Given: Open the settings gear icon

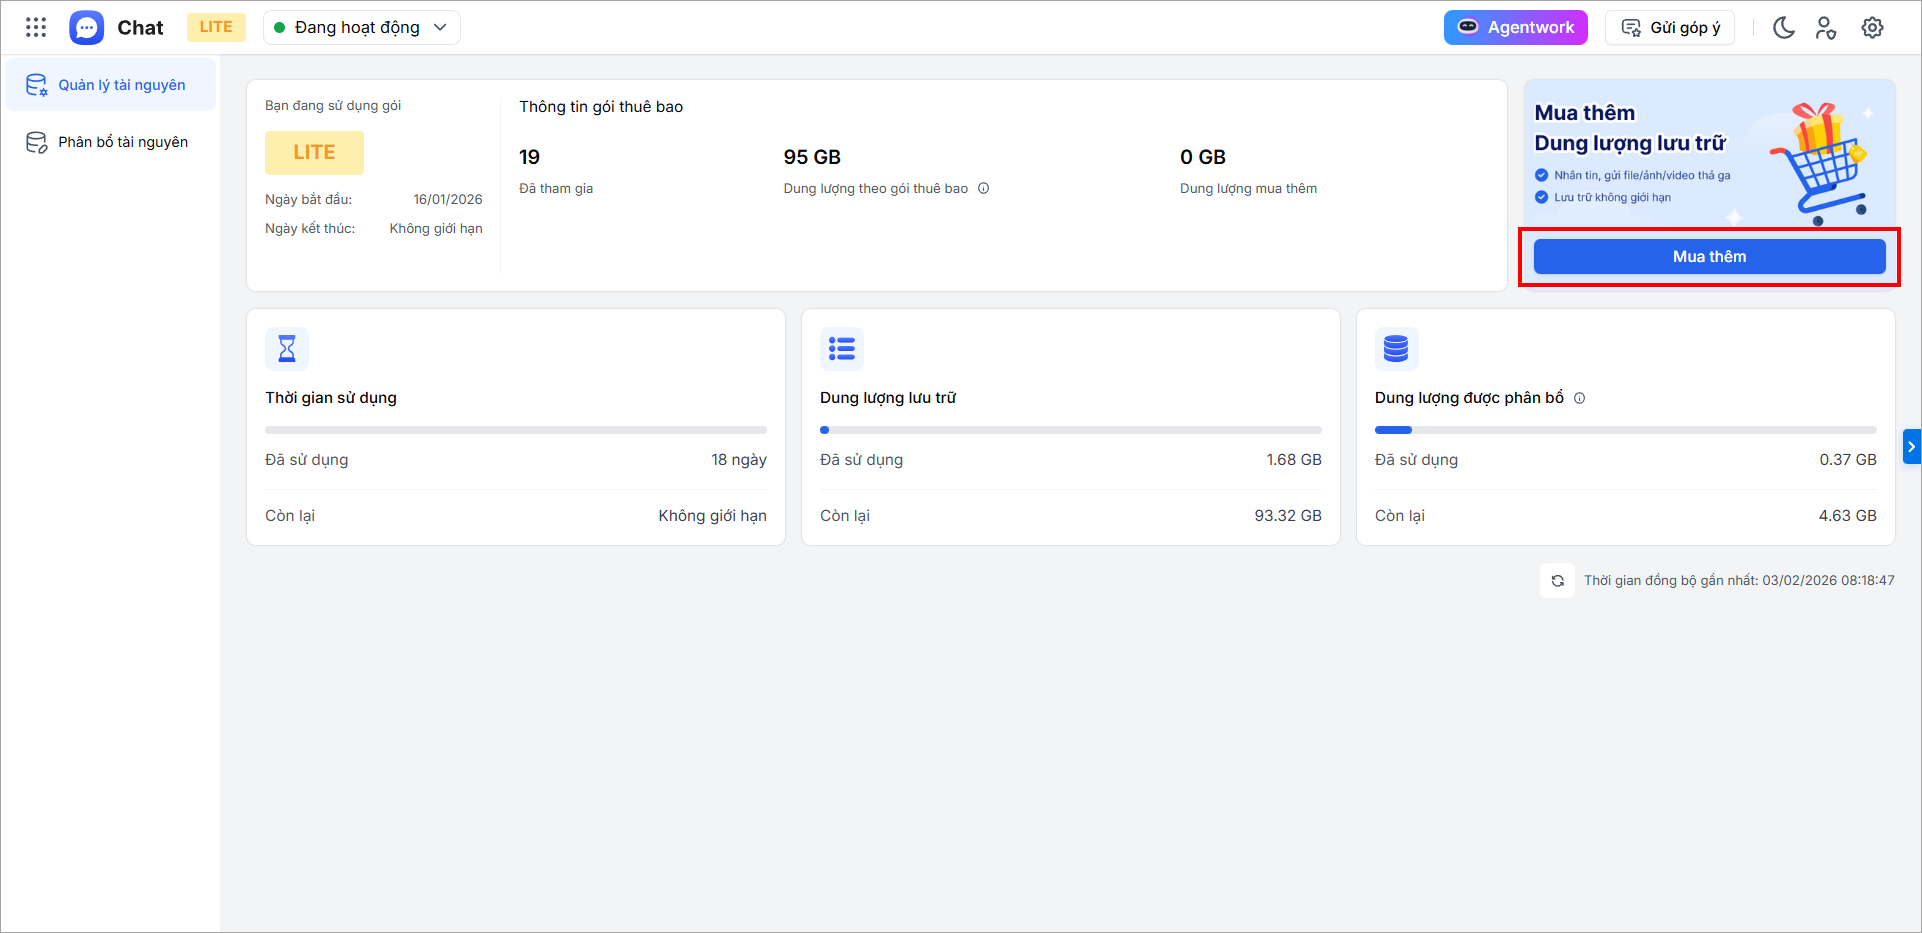Looking at the screenshot, I should tap(1872, 27).
